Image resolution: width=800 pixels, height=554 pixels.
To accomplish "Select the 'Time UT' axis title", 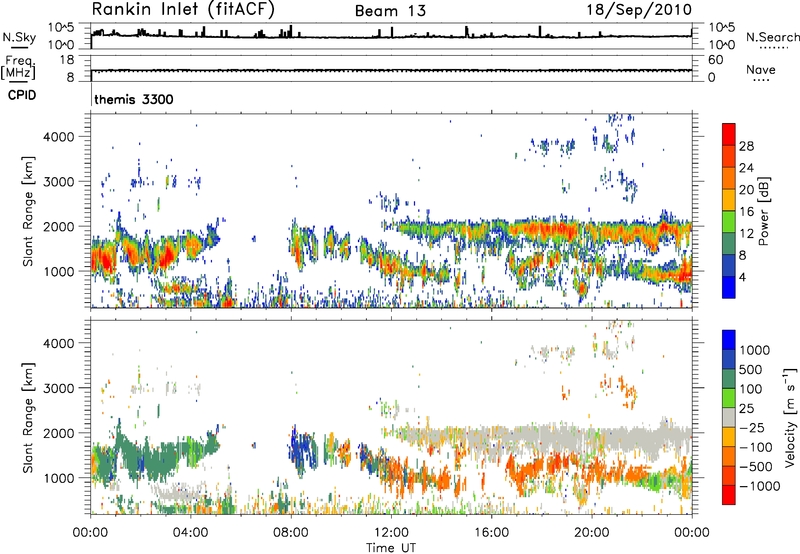I will point(391,547).
